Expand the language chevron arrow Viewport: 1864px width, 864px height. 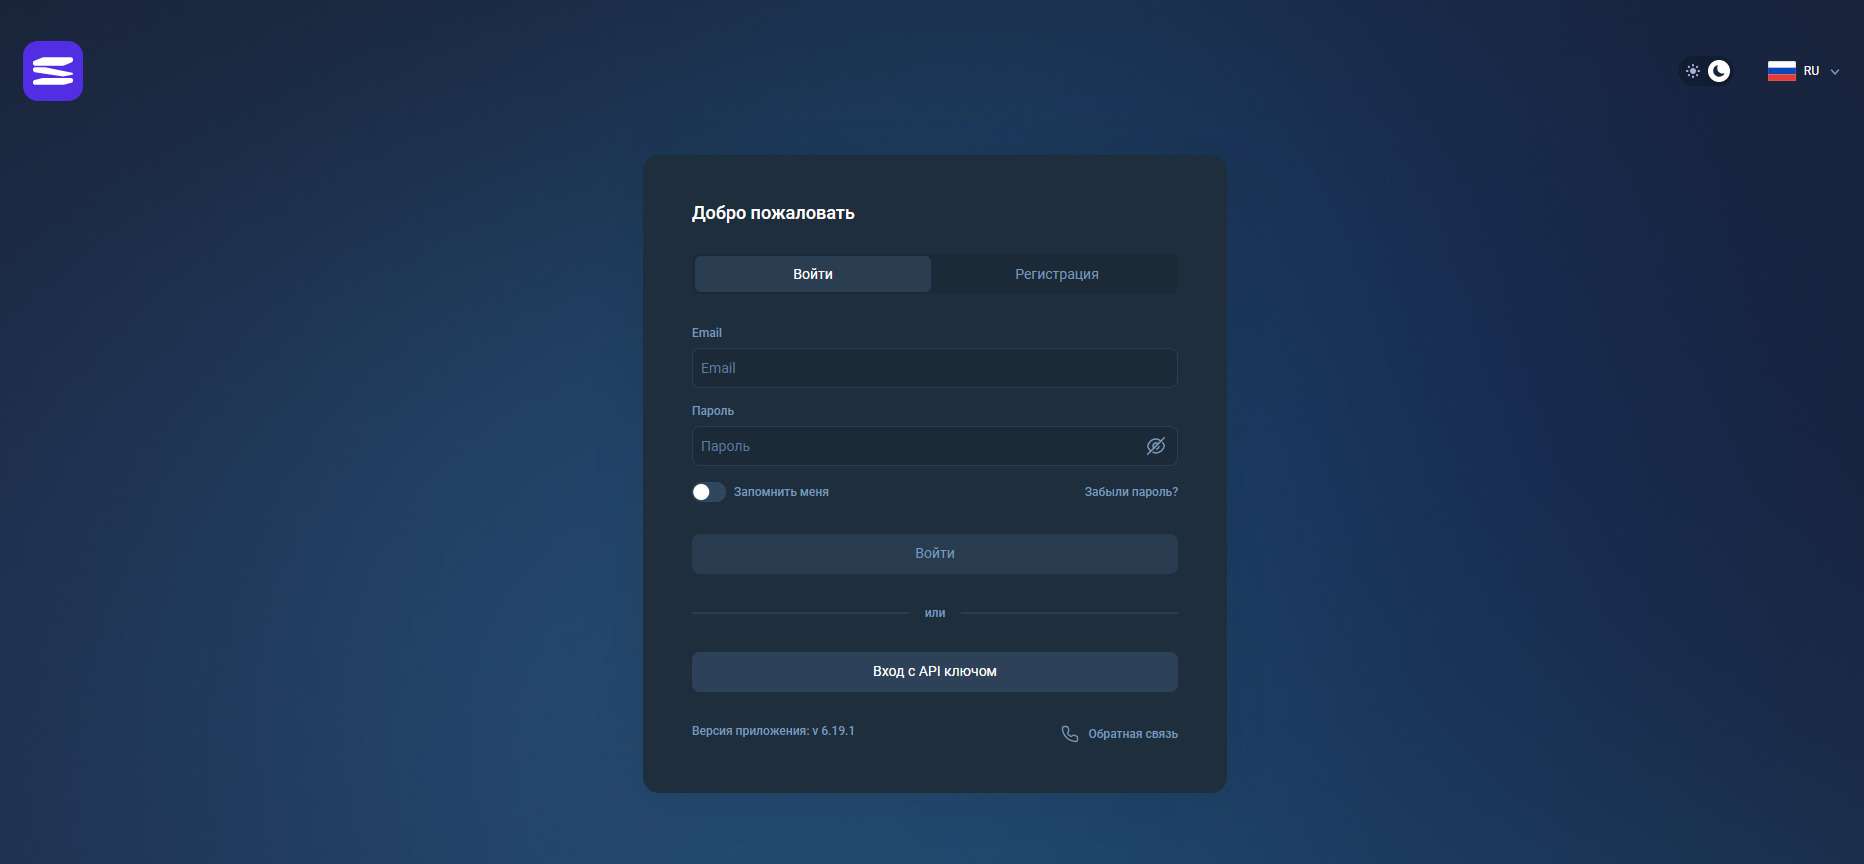coord(1835,72)
